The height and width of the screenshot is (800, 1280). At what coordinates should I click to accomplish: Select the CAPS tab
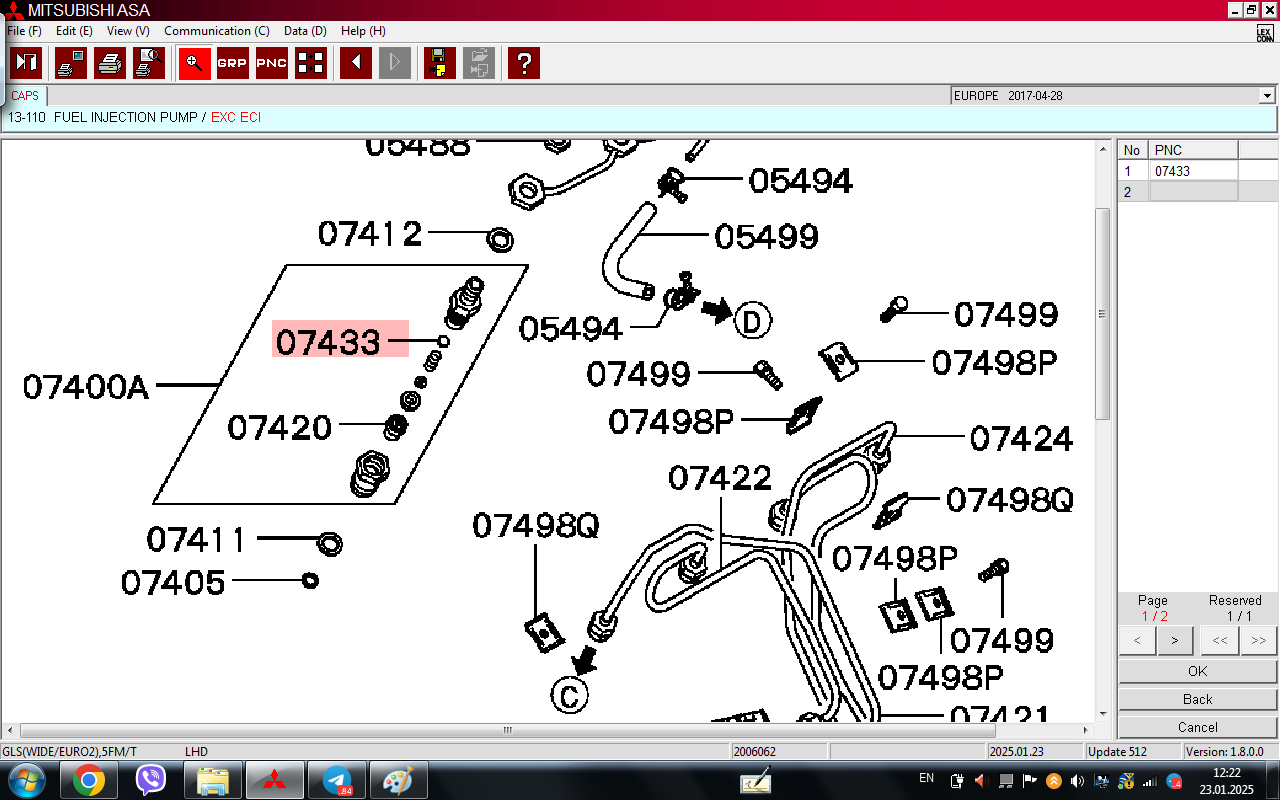point(25,96)
